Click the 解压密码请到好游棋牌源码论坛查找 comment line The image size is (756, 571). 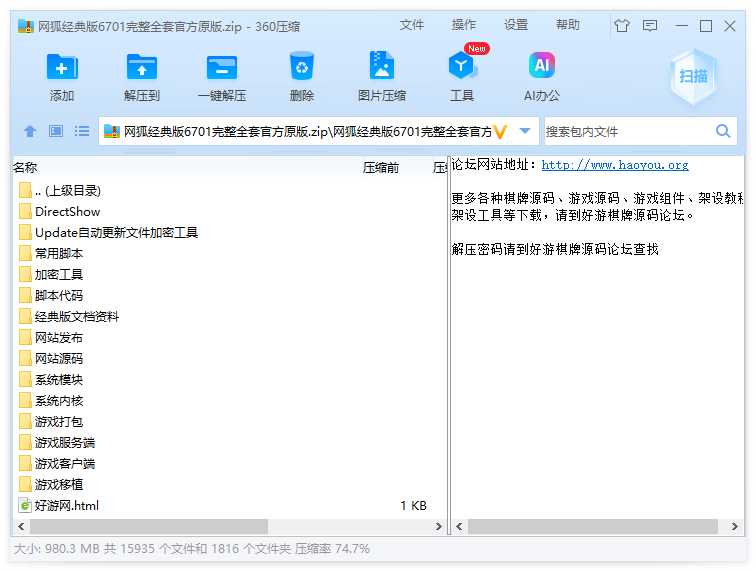pos(555,249)
